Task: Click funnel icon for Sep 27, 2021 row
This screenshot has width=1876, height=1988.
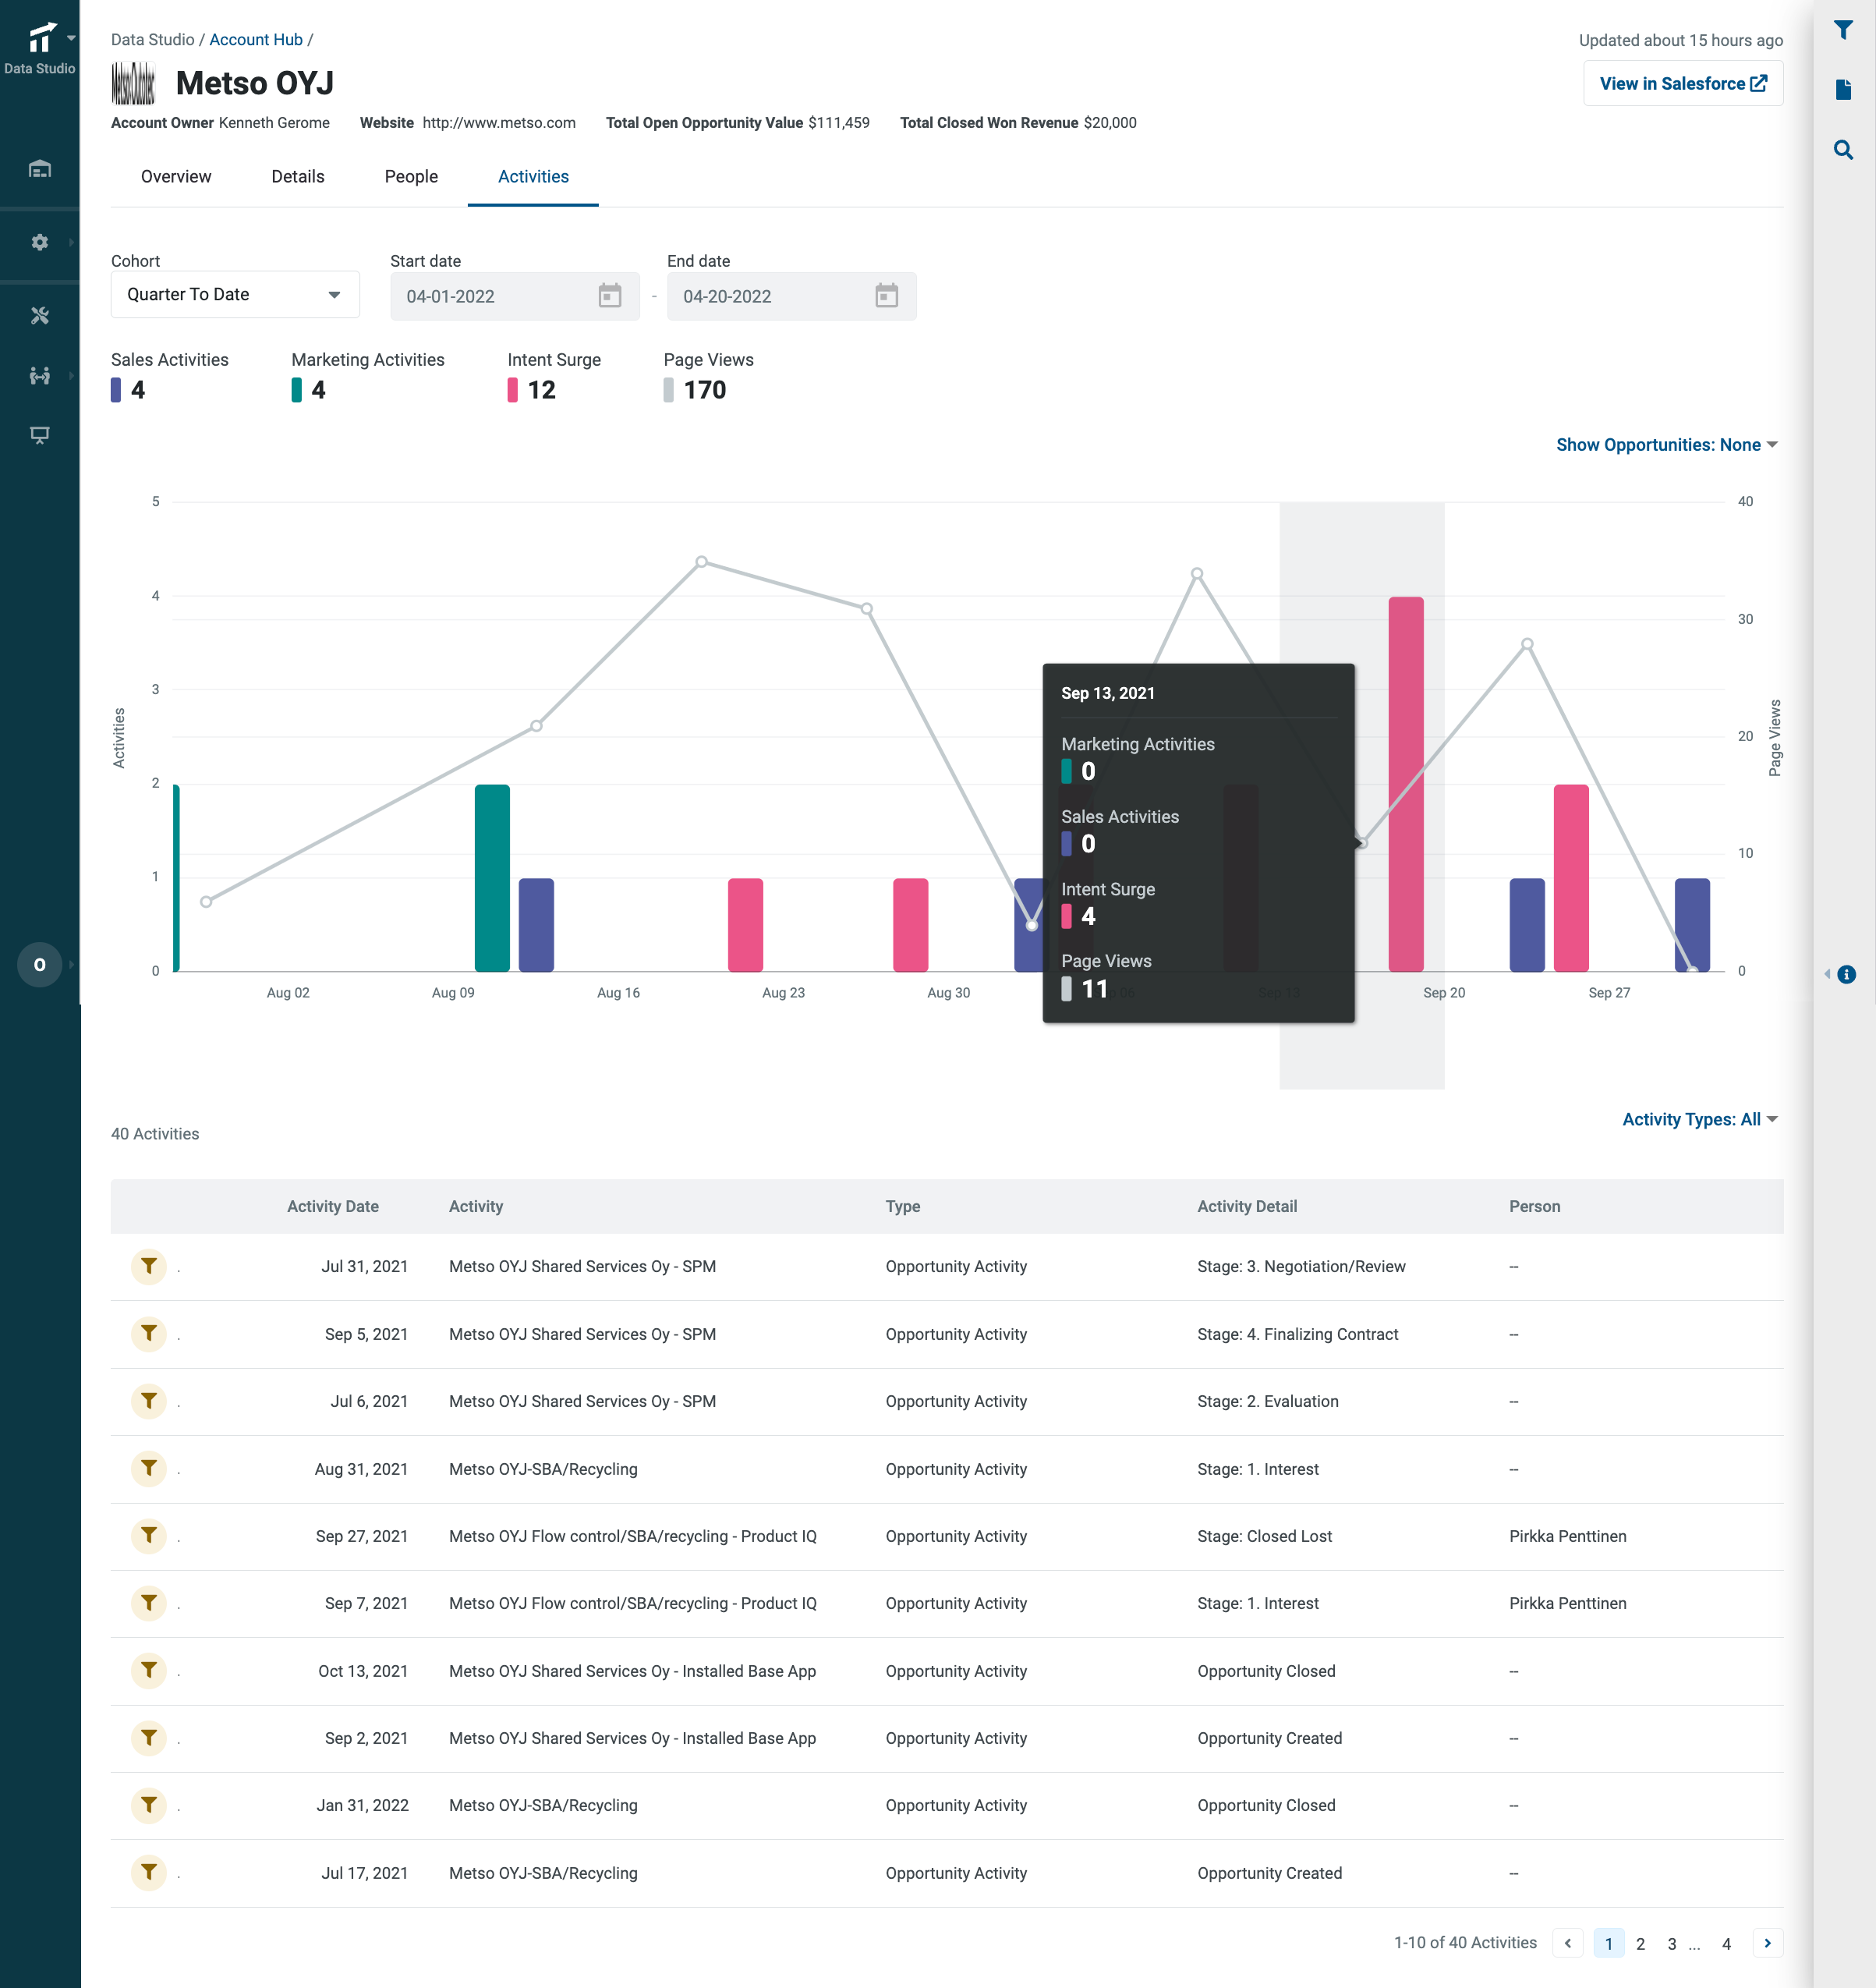Action: coord(149,1535)
